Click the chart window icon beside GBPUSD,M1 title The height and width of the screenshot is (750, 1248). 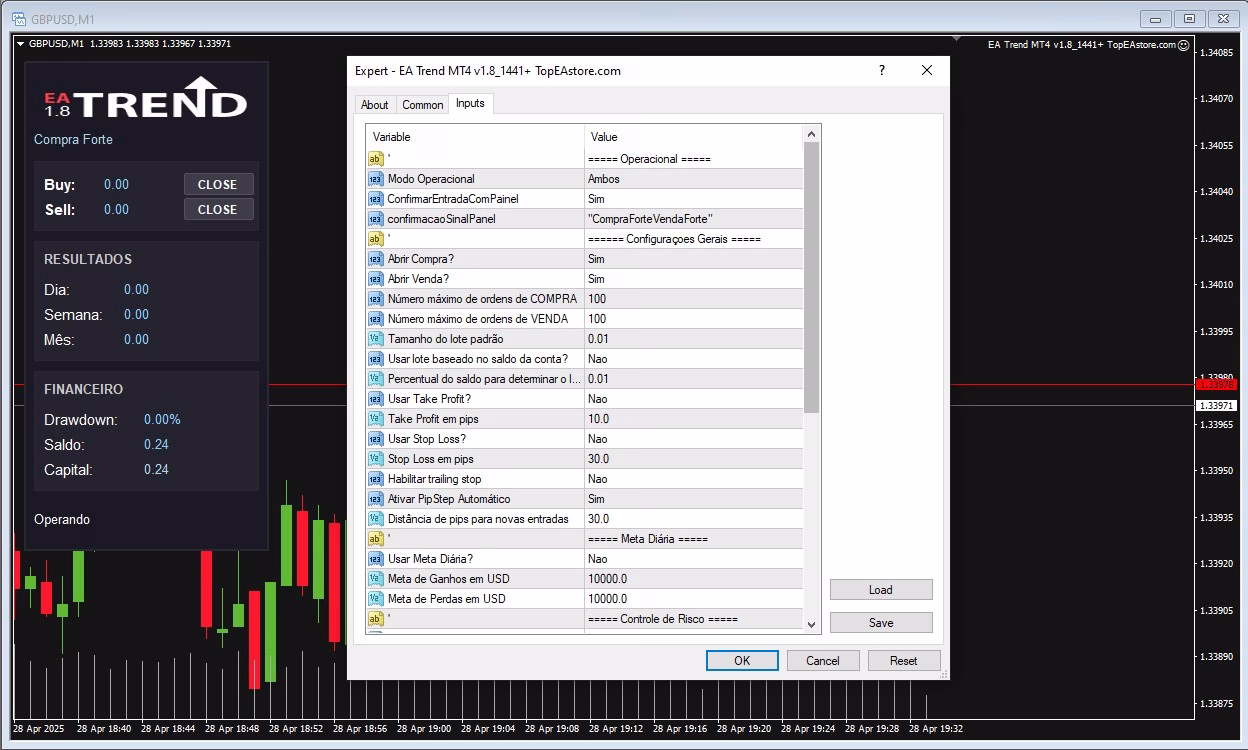(x=18, y=19)
